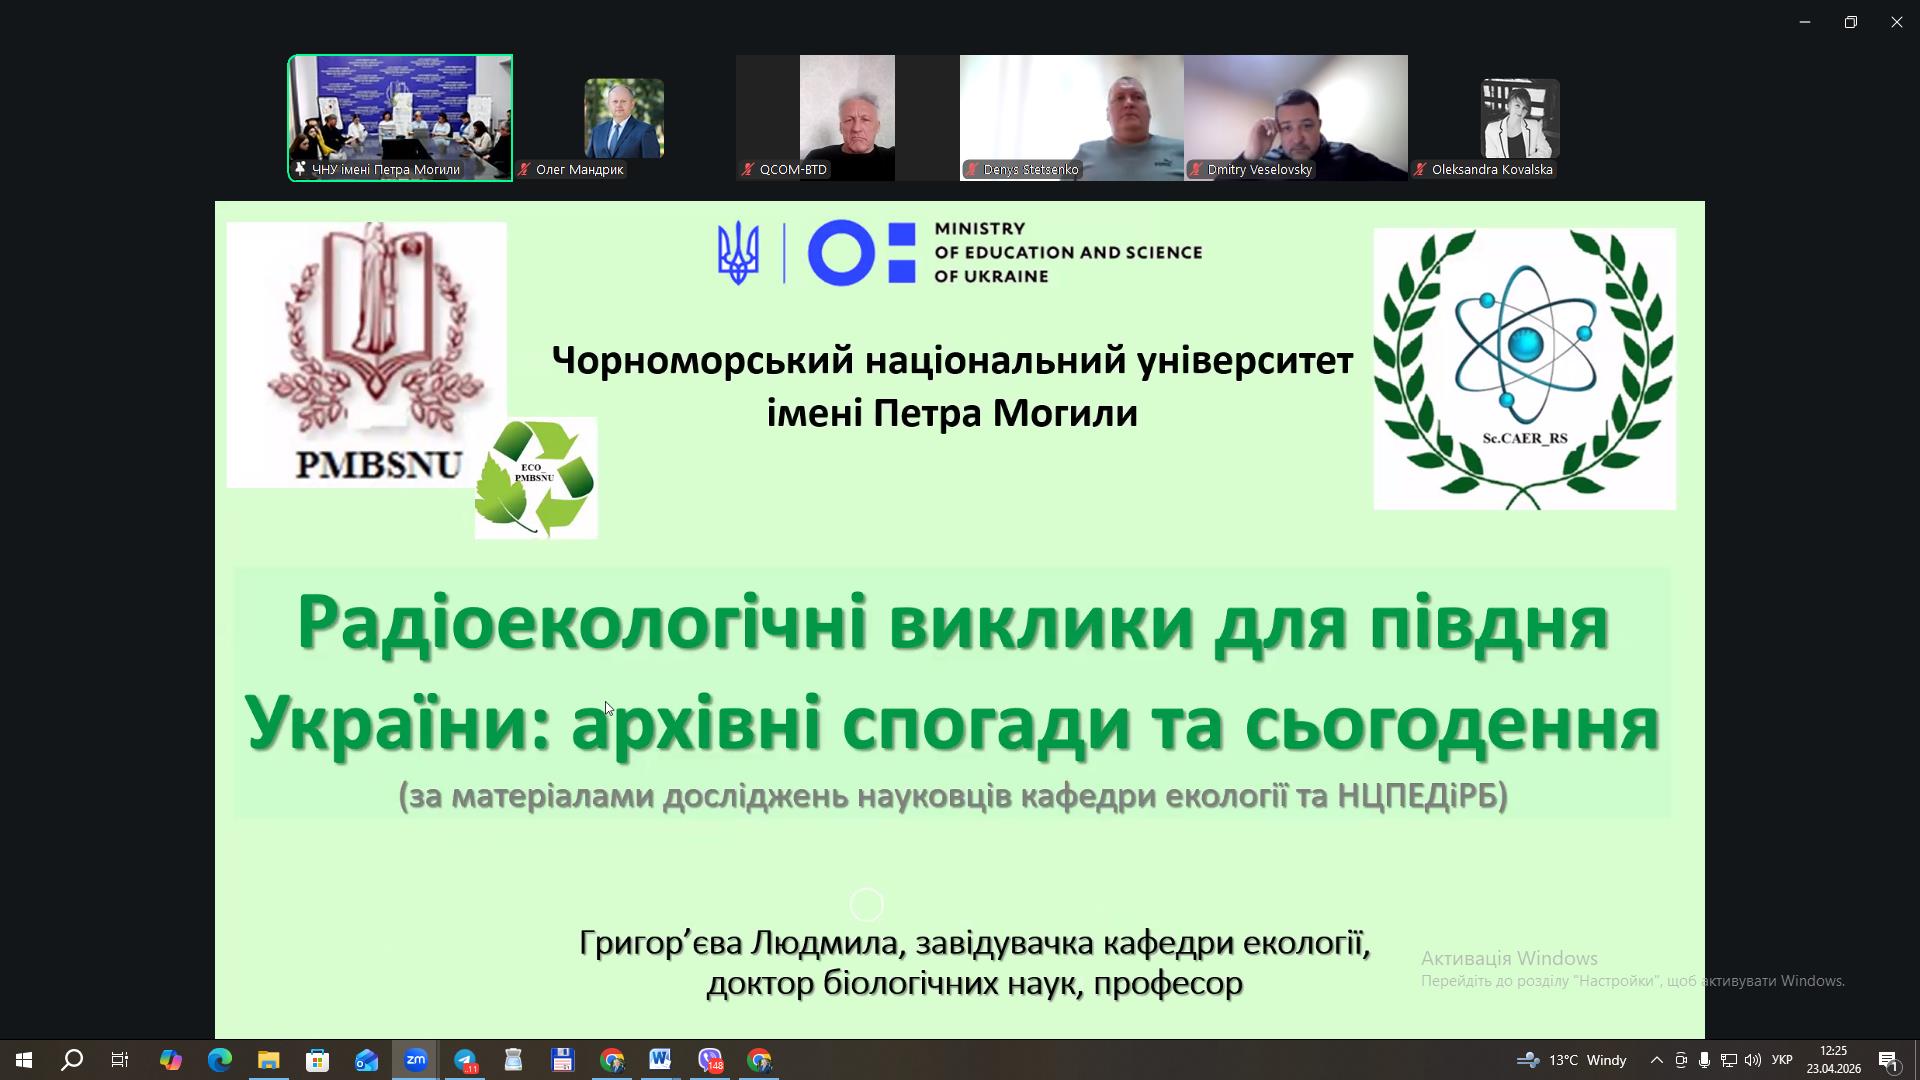Close the Zoom meeting window
Viewport: 1920px width, 1080px height.
[x=1897, y=22]
